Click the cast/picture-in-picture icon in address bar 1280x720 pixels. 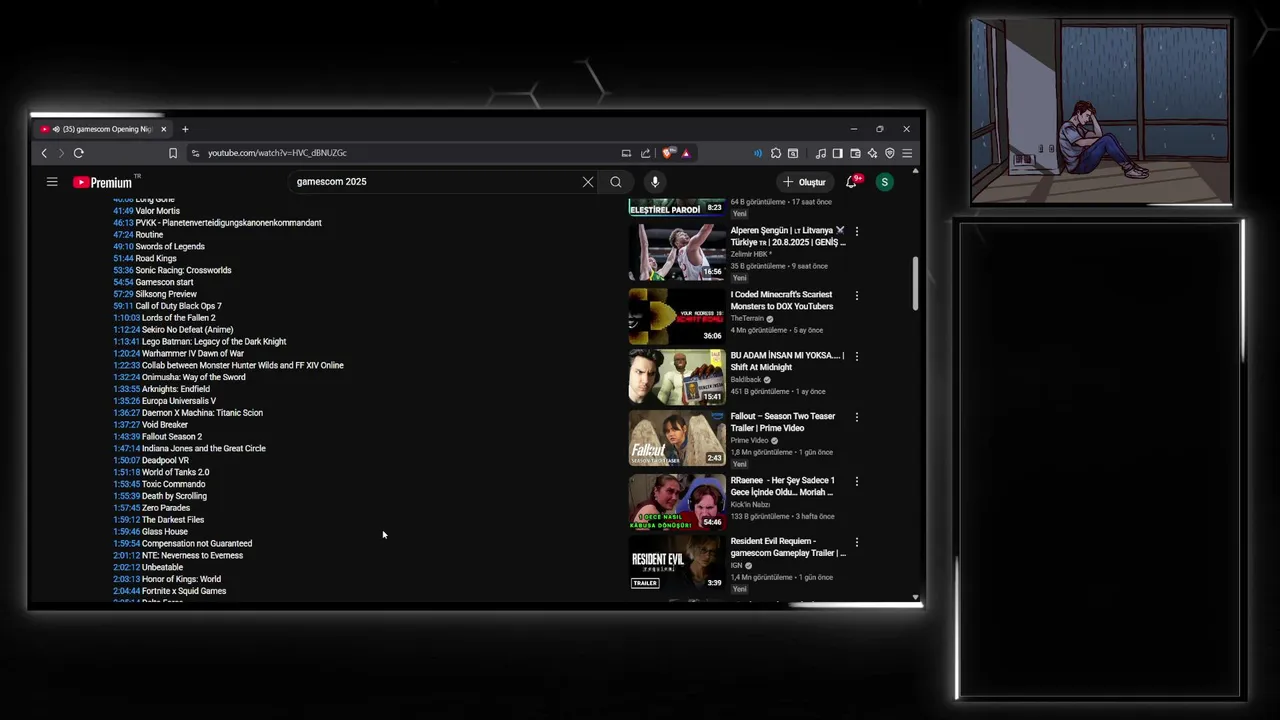[x=626, y=153]
